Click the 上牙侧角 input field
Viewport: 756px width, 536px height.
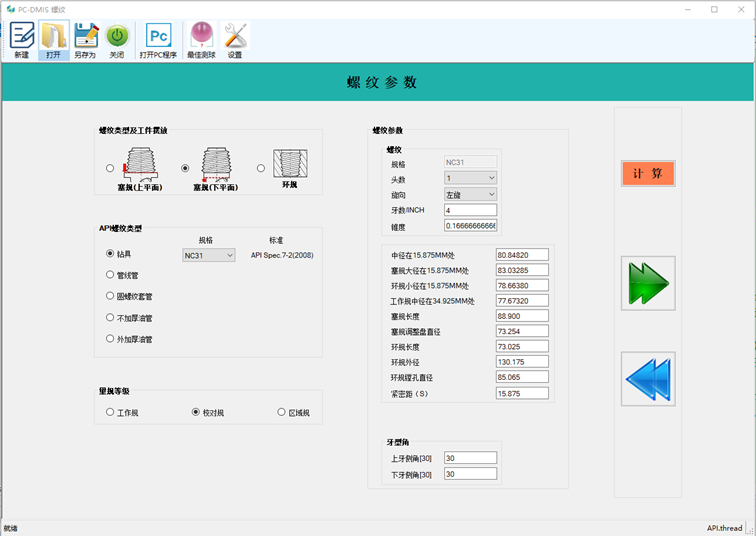(470, 458)
